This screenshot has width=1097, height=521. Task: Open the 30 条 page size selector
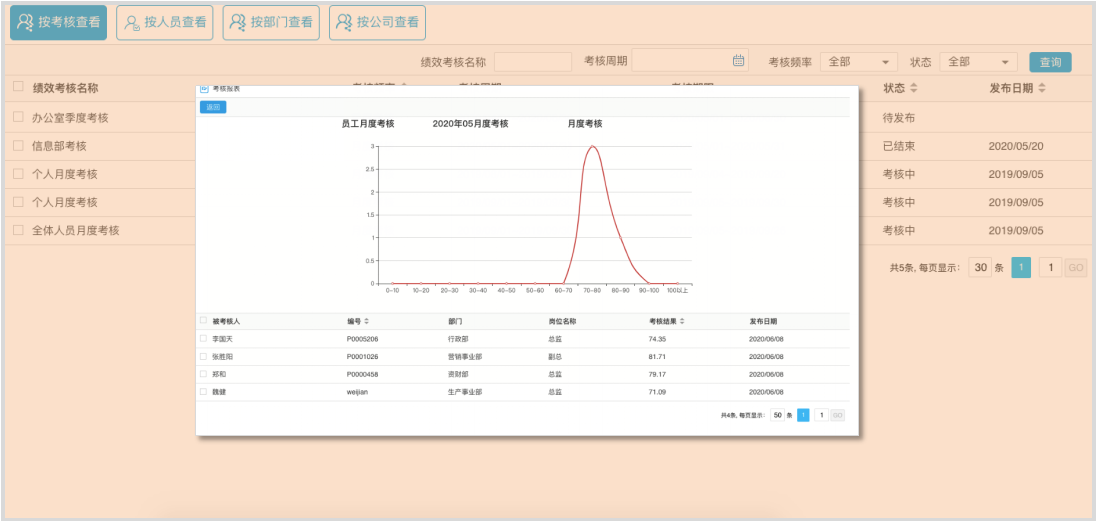981,268
